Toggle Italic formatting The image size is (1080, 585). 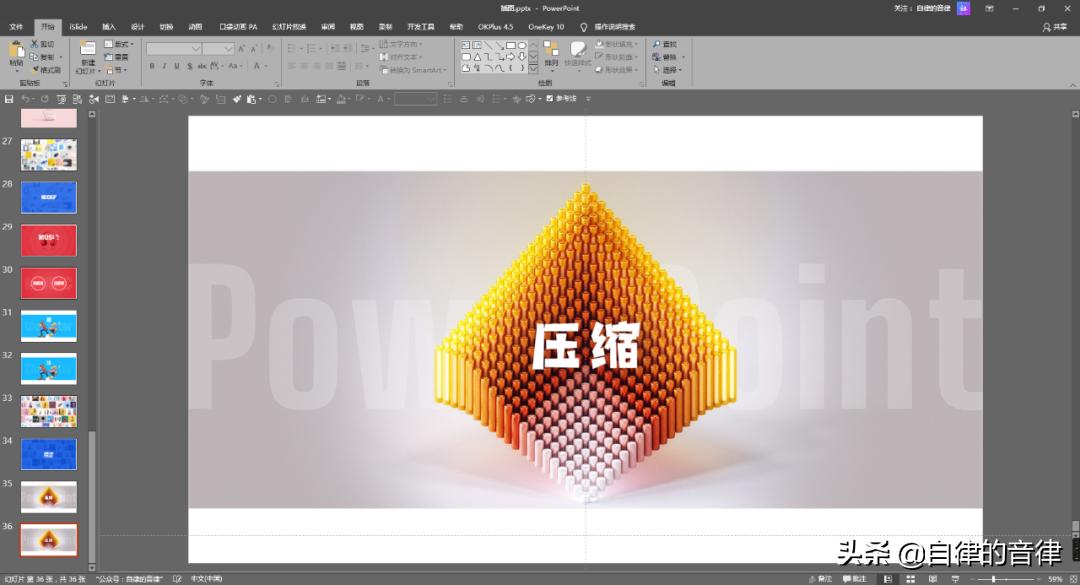[164, 66]
